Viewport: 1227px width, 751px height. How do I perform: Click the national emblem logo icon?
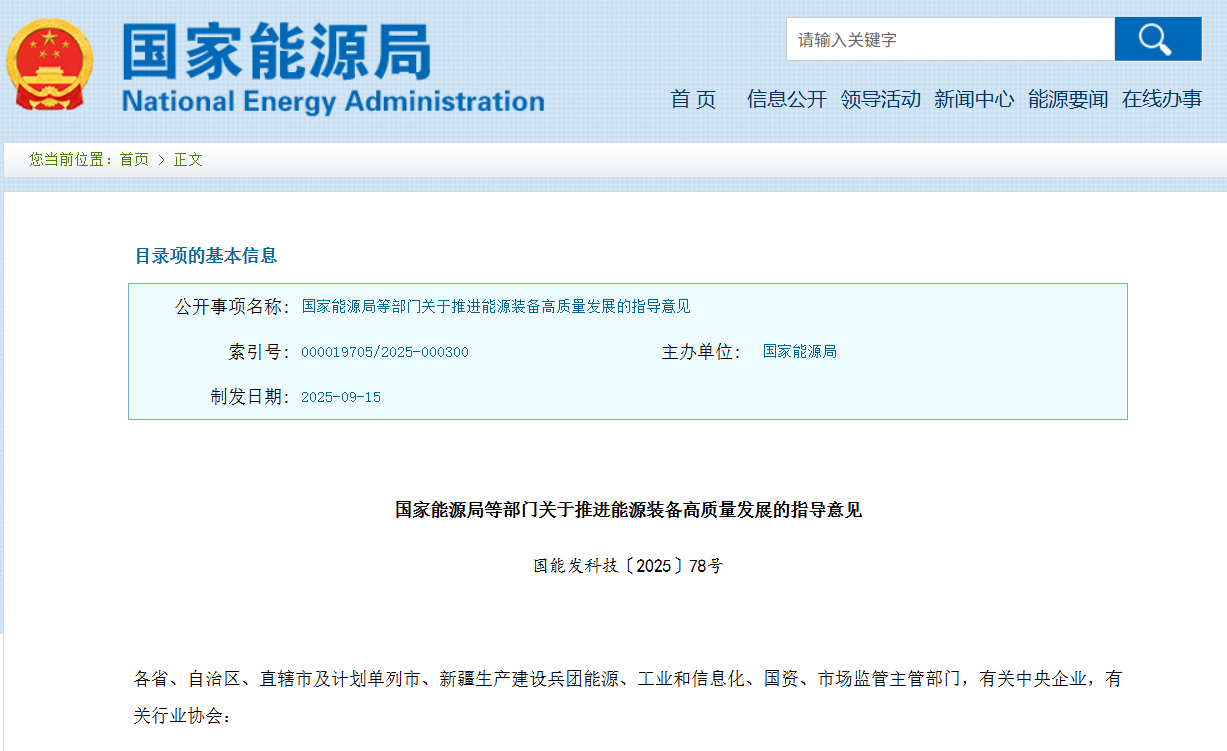tap(52, 63)
